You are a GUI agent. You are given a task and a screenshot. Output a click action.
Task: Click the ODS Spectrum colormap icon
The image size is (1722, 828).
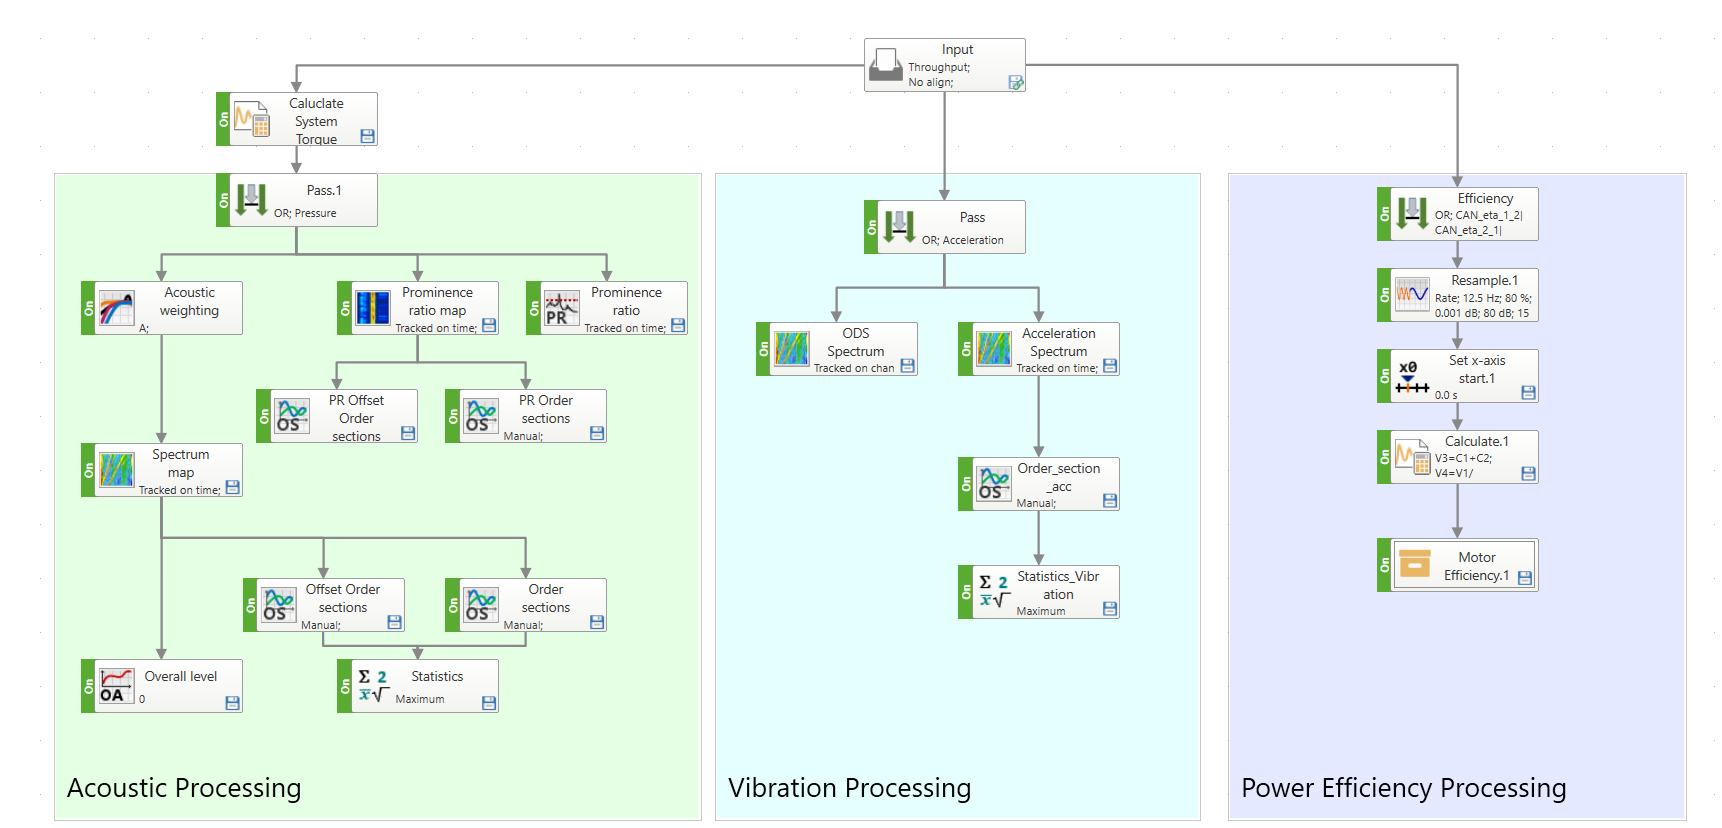pyautogui.click(x=792, y=349)
